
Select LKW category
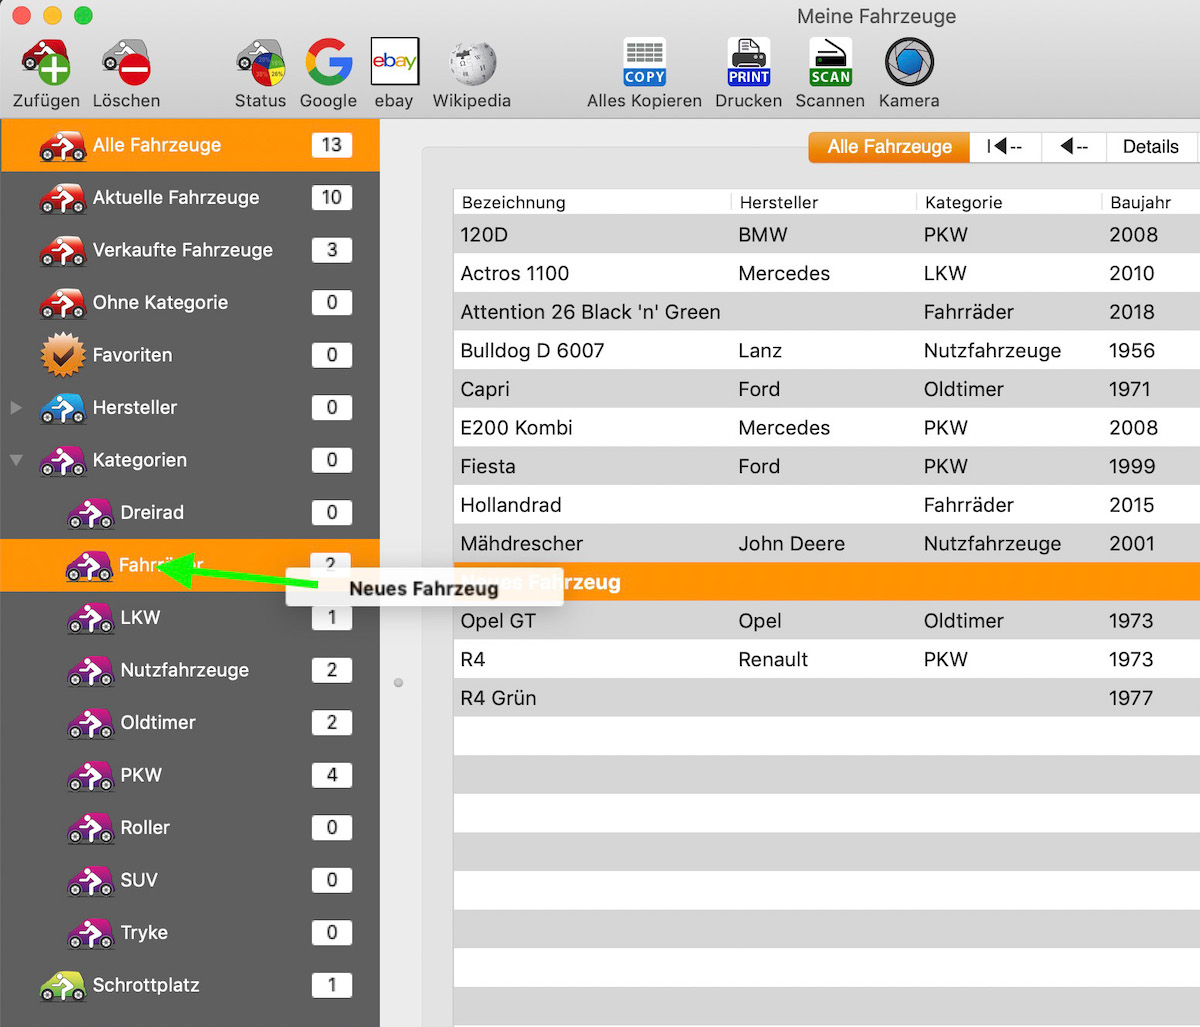[190, 617]
